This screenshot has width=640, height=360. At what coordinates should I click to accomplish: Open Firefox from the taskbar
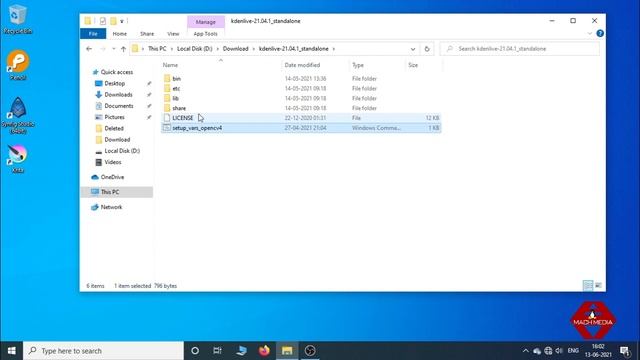[264, 351]
